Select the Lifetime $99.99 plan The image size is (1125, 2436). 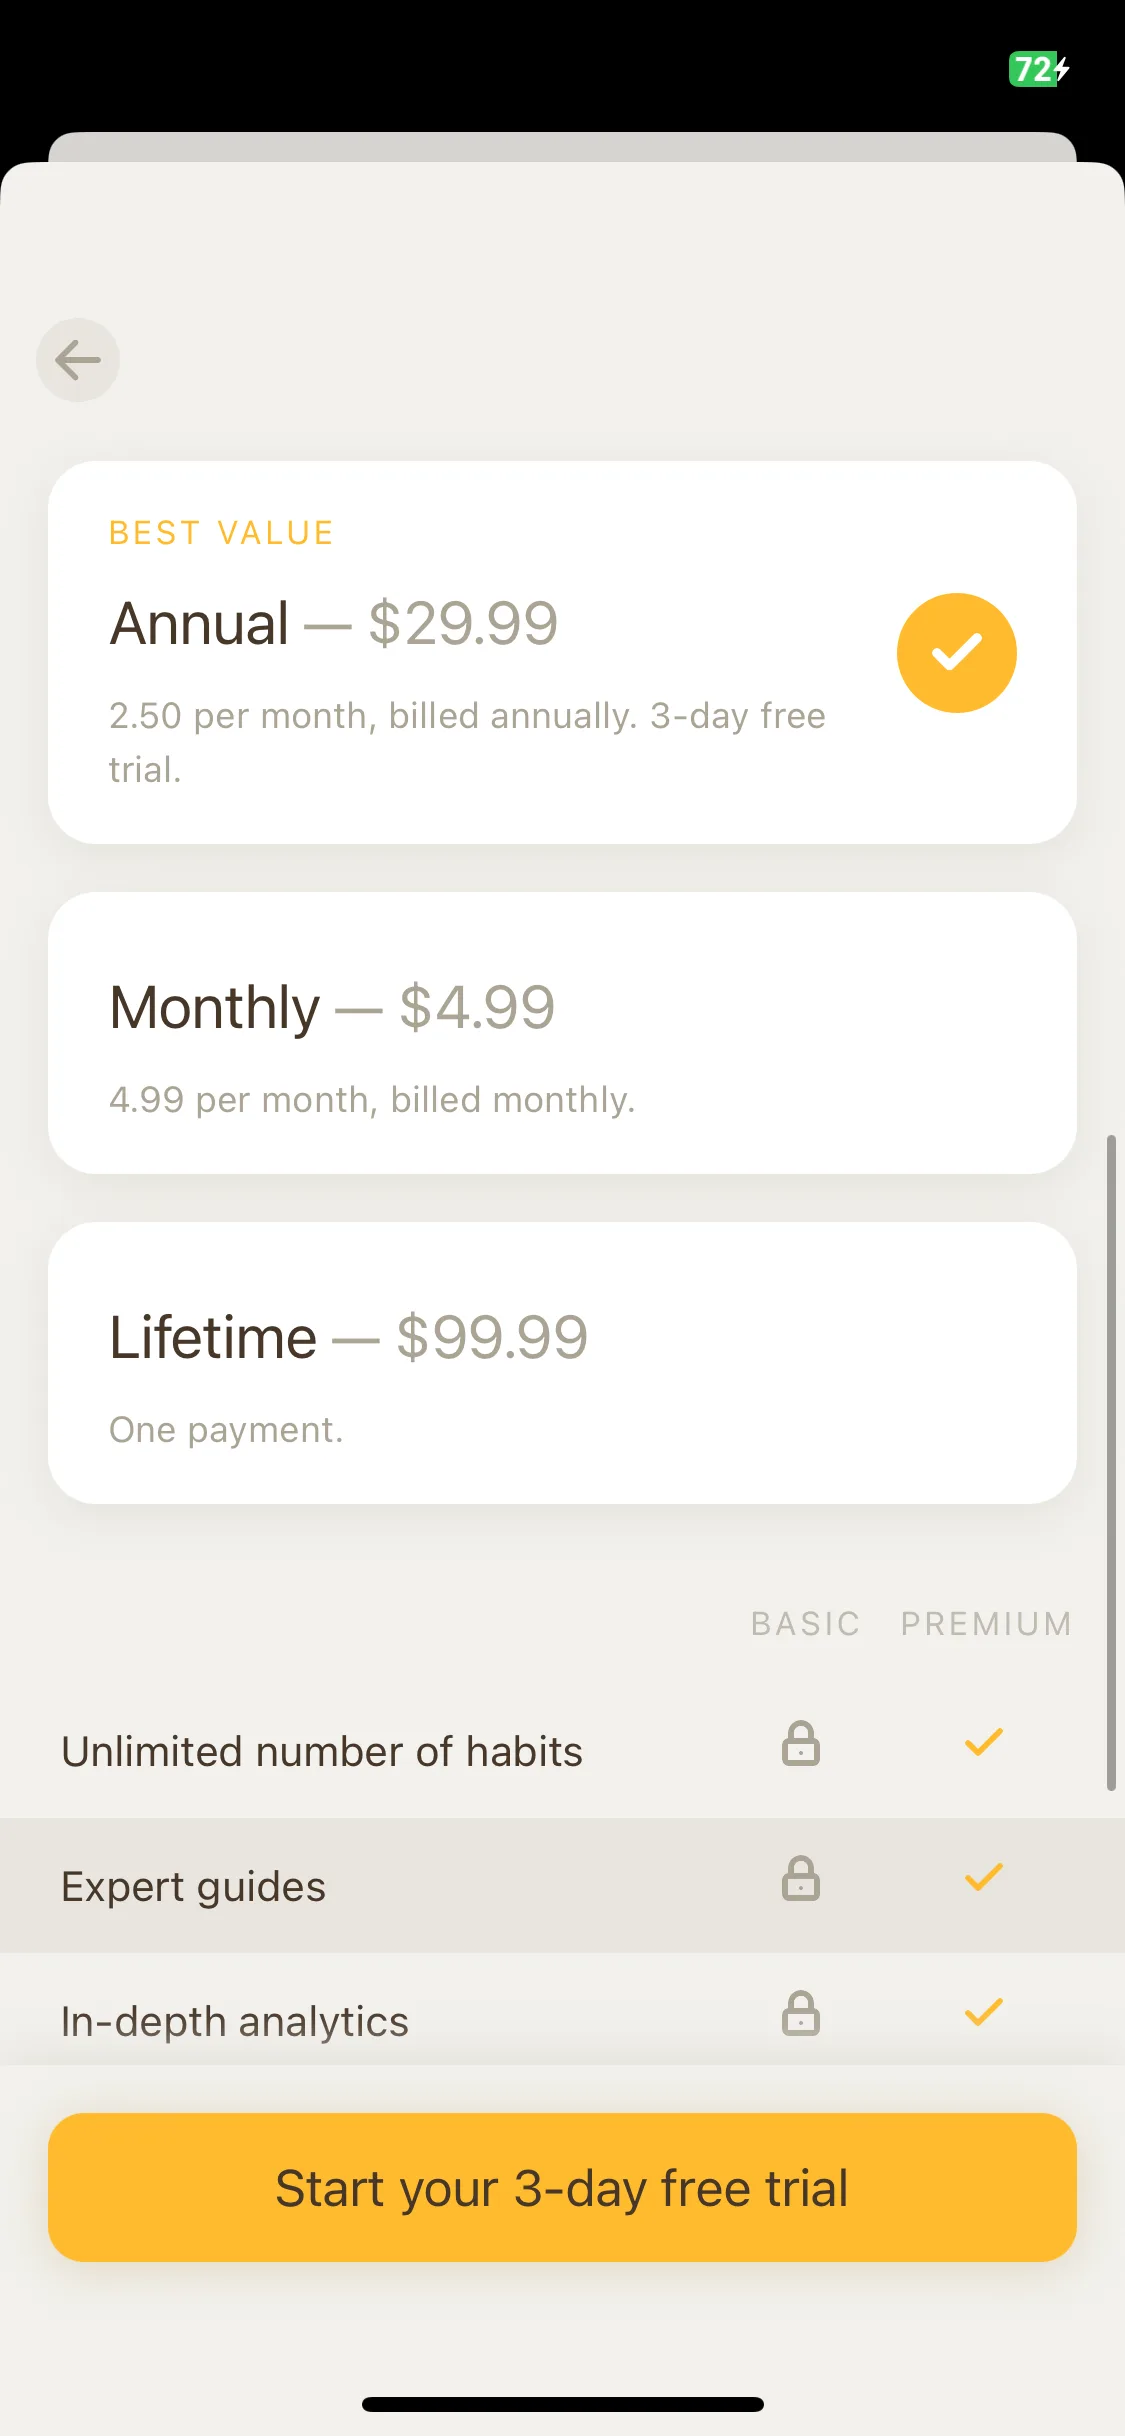[x=562, y=1363]
